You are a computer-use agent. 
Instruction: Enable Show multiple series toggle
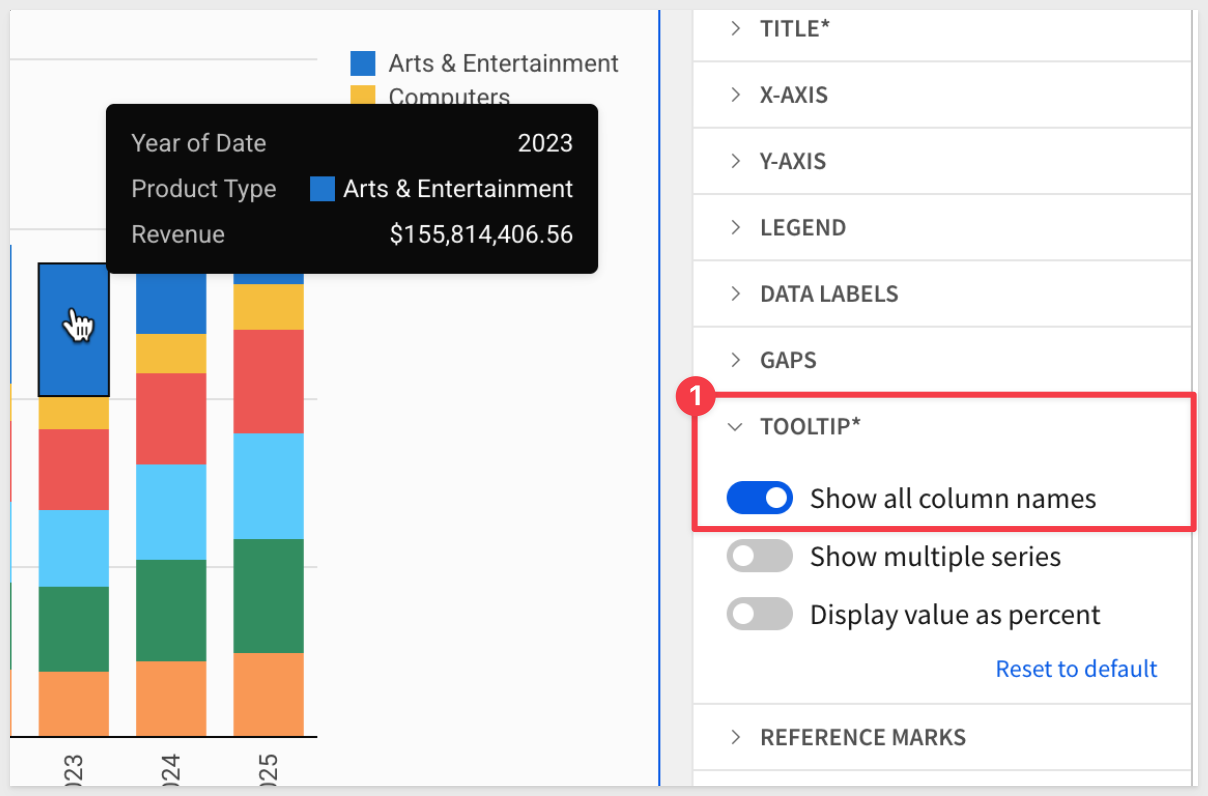759,556
